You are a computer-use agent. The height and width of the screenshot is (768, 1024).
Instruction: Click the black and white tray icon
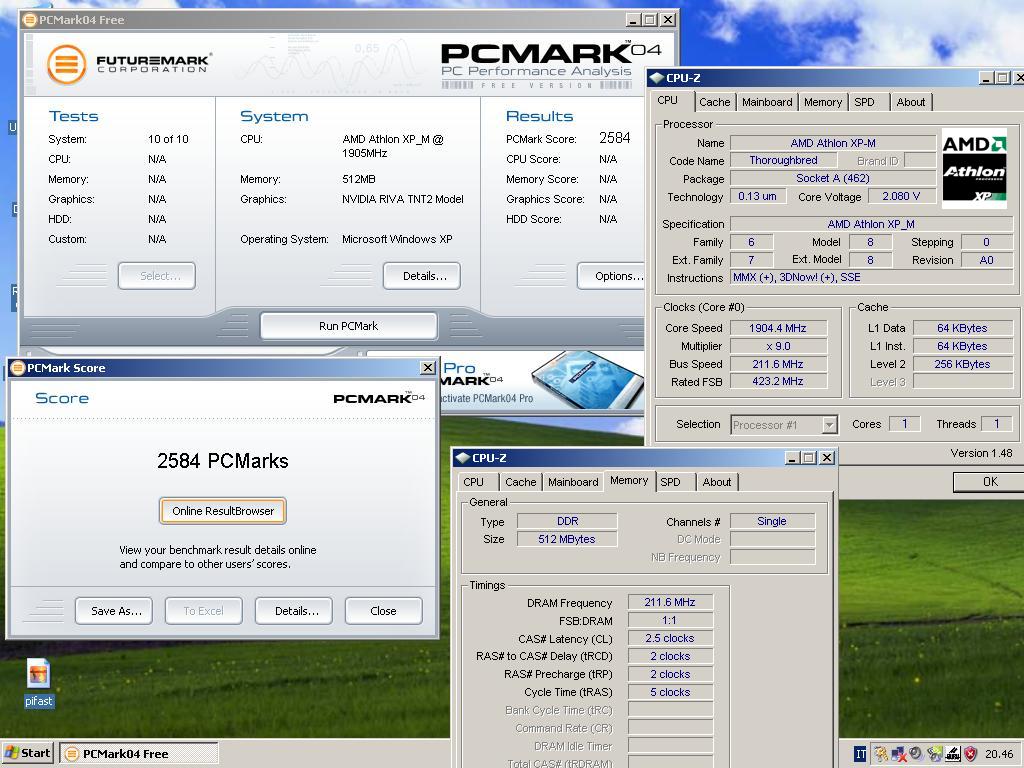click(953, 754)
